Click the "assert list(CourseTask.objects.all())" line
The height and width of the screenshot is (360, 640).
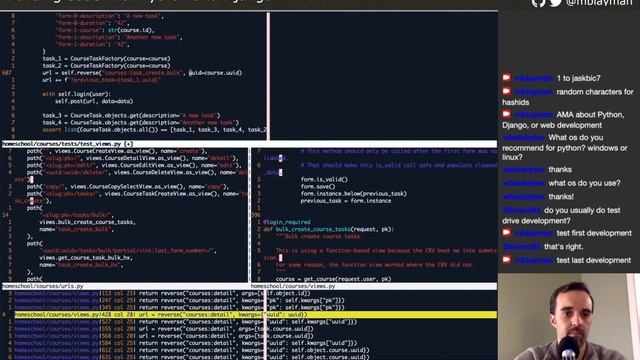coord(154,130)
